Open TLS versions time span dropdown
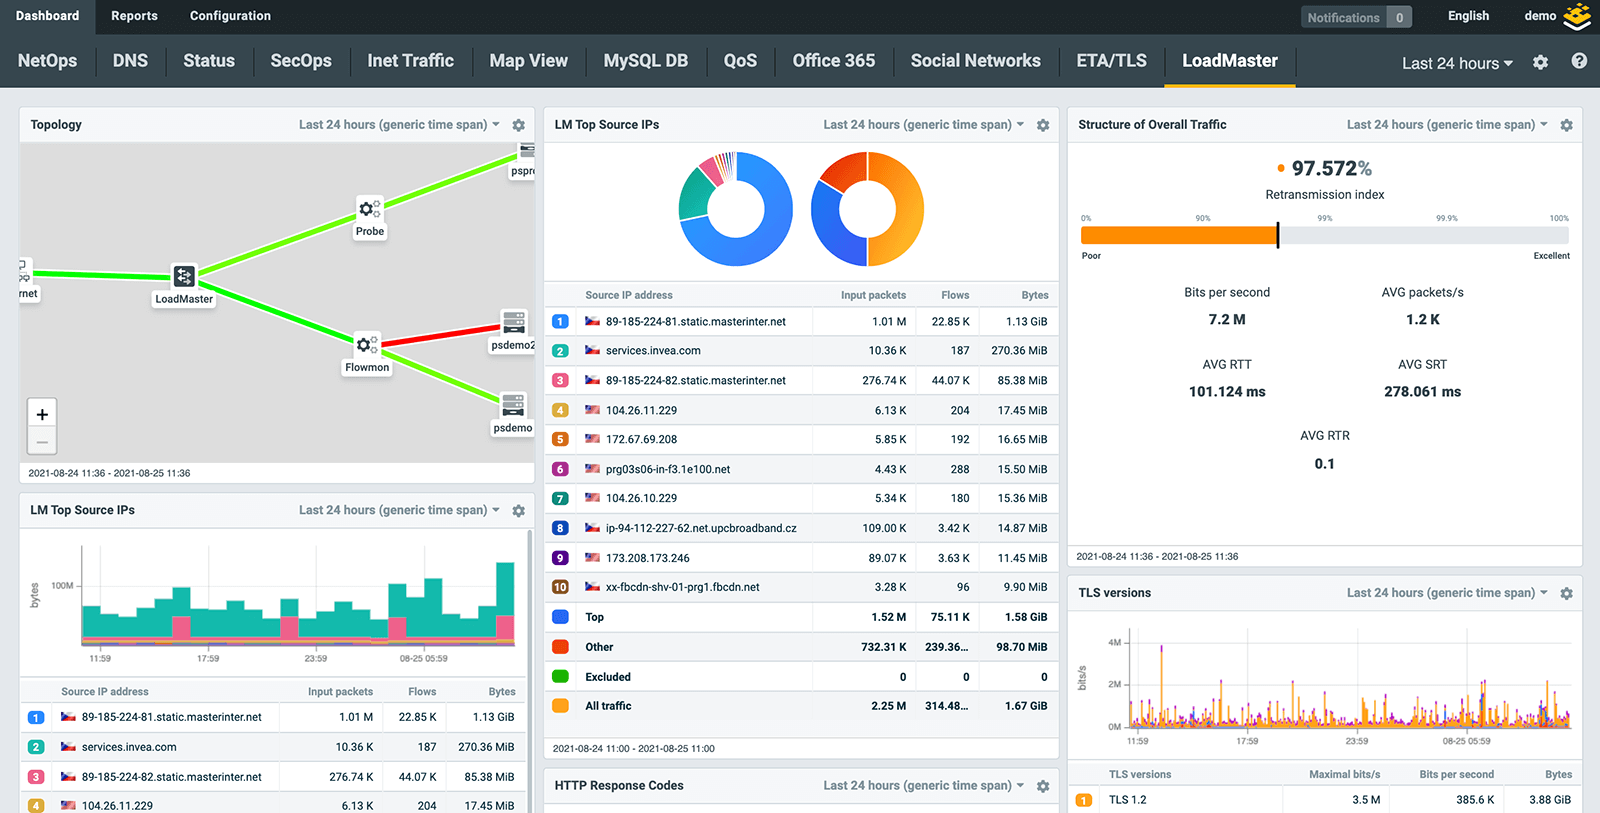The width and height of the screenshot is (1600, 813). tap(1447, 593)
